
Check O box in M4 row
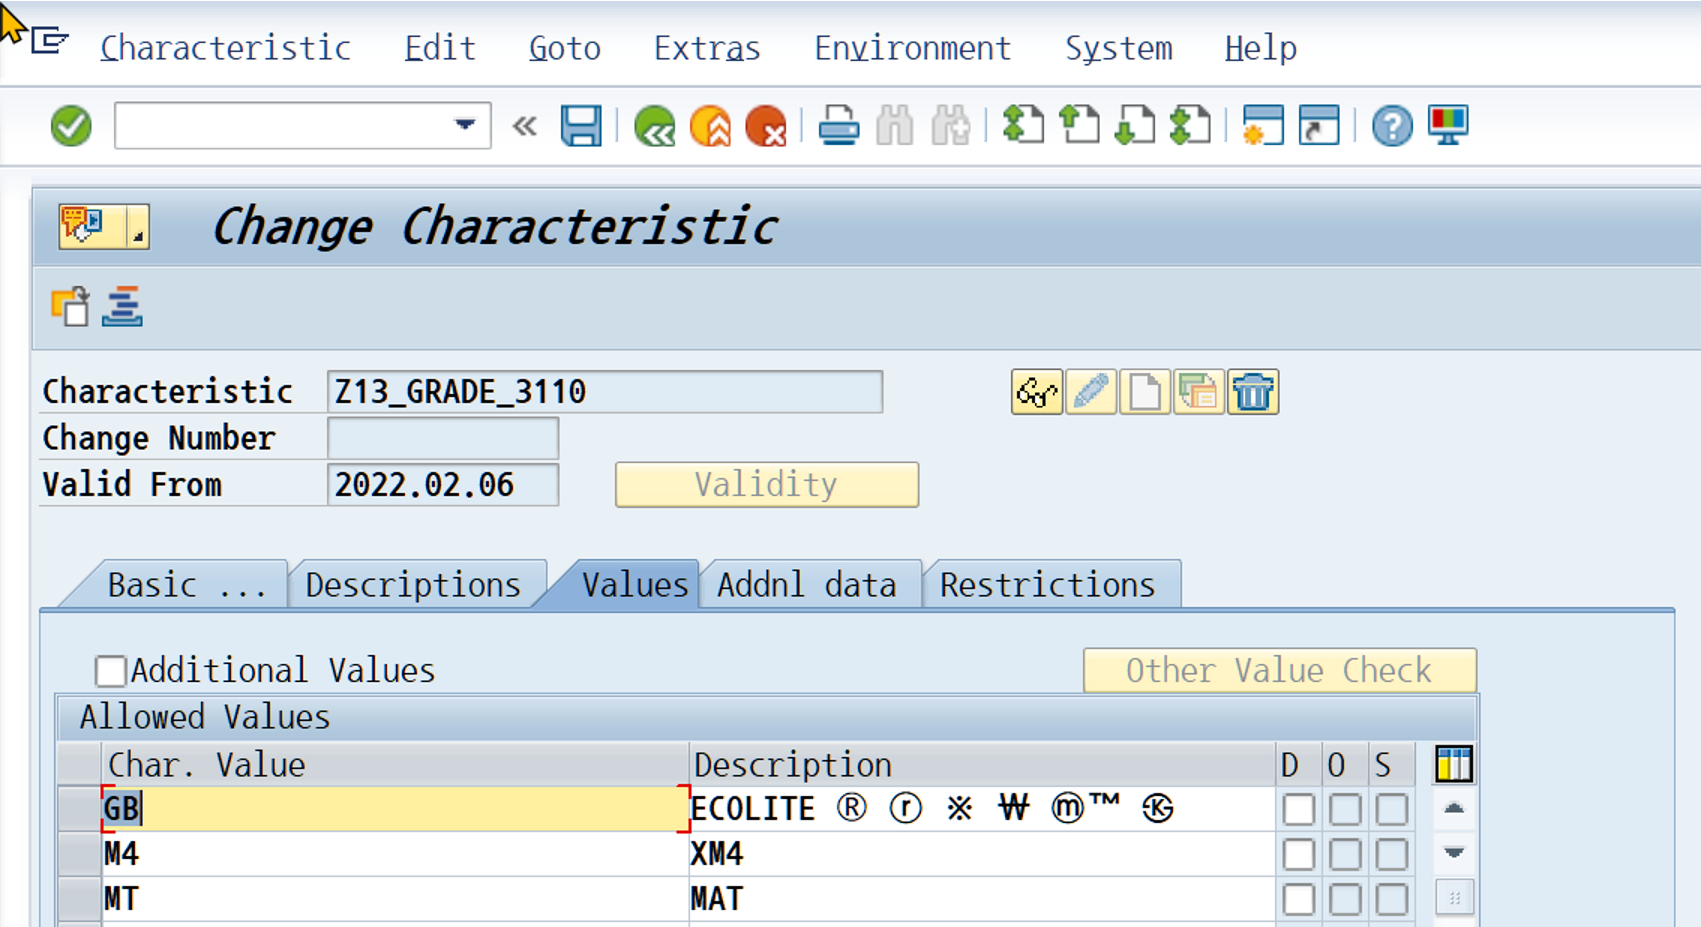click(x=1345, y=854)
